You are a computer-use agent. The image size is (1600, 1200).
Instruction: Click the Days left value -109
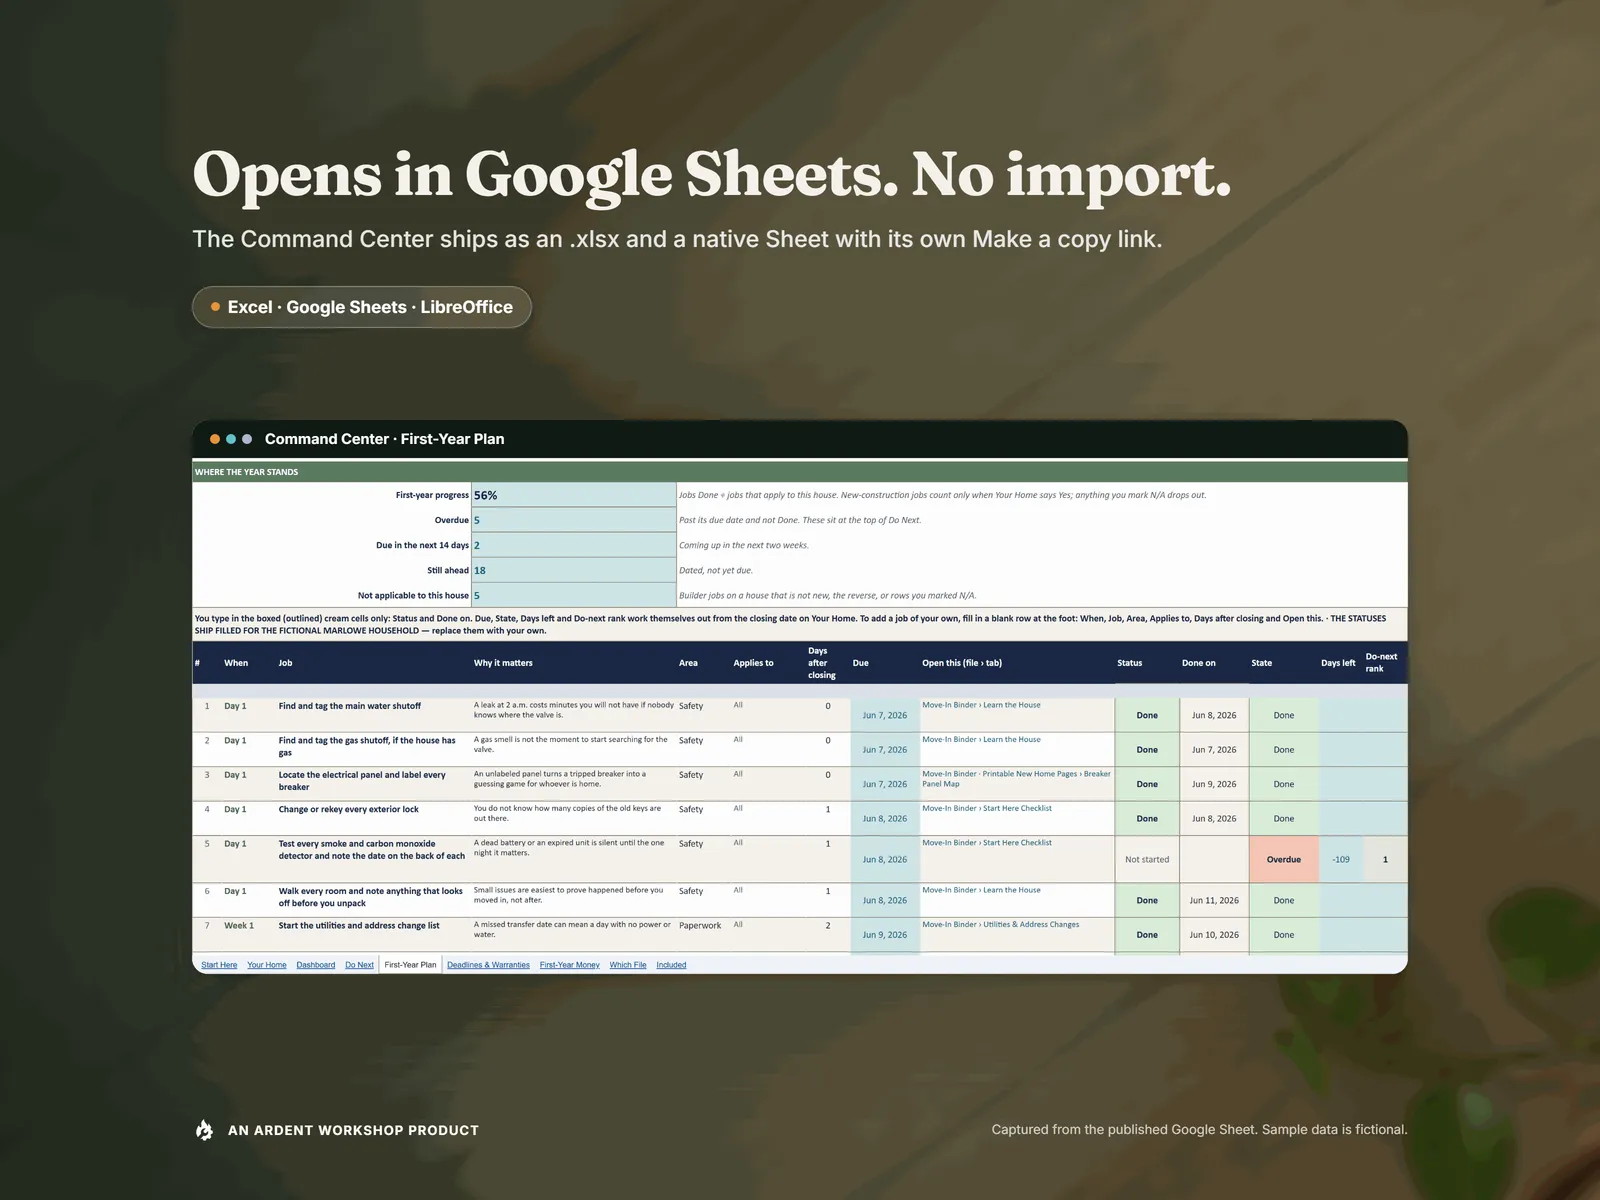(1341, 859)
